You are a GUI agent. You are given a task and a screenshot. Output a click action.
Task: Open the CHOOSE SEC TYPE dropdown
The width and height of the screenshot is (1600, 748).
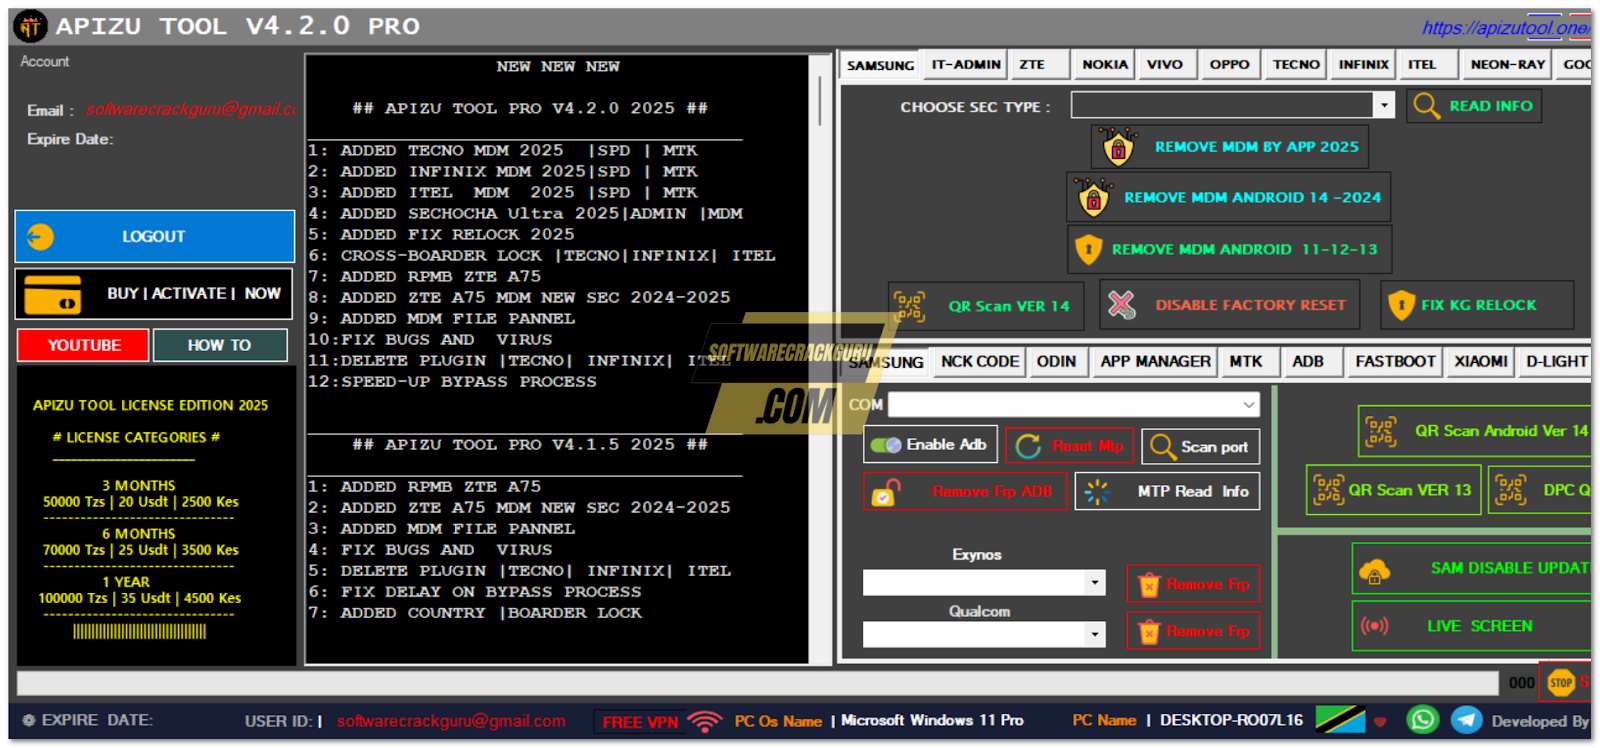pyautogui.click(x=1384, y=105)
